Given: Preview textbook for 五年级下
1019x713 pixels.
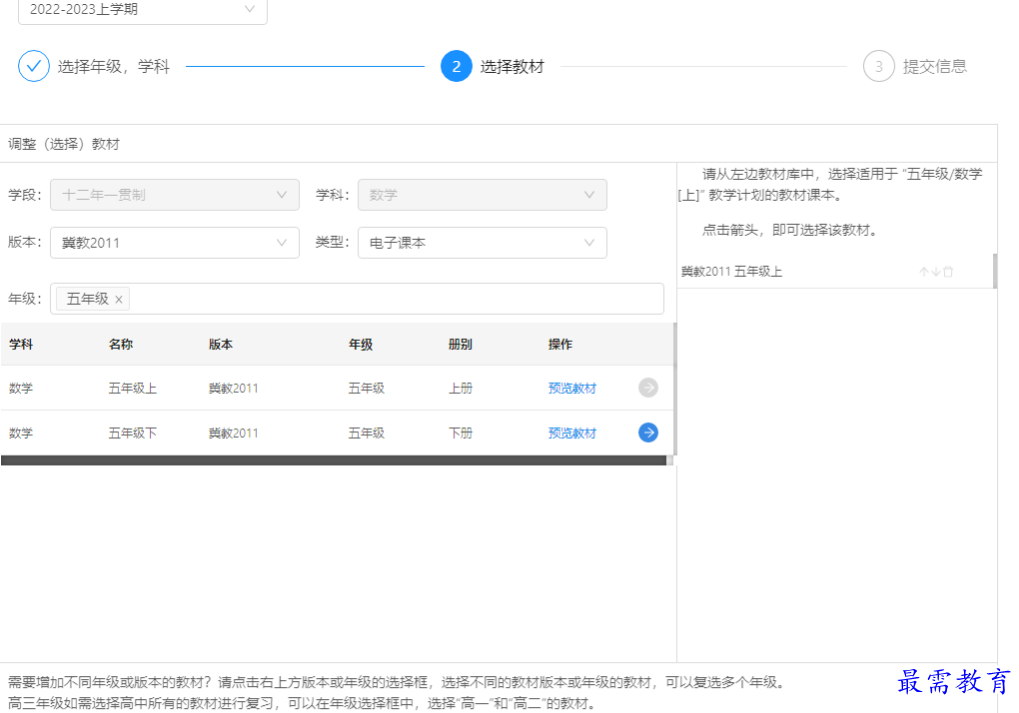Looking at the screenshot, I should (x=572, y=433).
